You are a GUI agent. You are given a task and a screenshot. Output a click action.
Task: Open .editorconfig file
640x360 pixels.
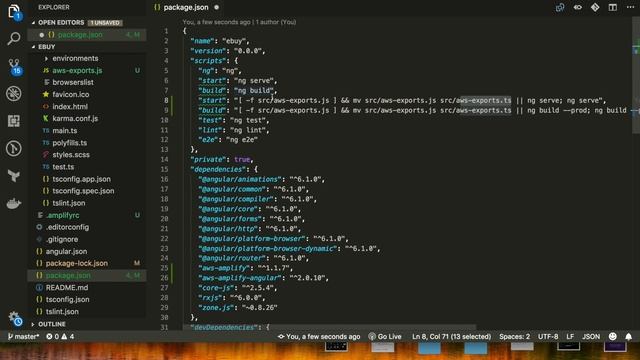tap(67, 227)
